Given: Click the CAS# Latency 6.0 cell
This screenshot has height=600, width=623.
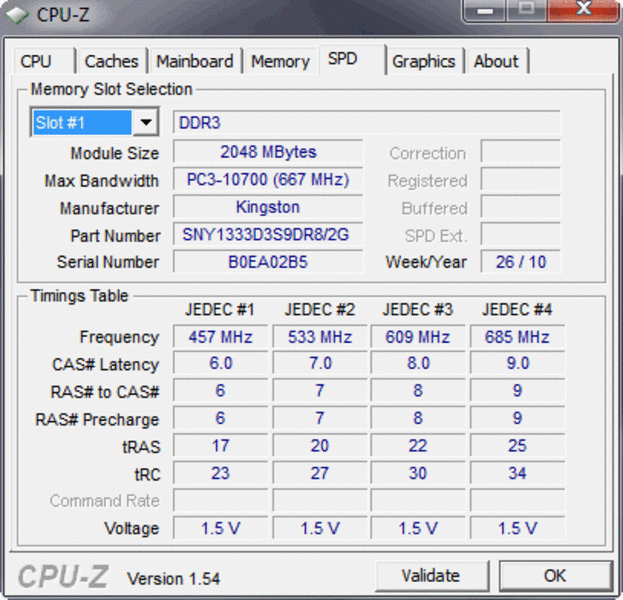Looking at the screenshot, I should pyautogui.click(x=221, y=363).
